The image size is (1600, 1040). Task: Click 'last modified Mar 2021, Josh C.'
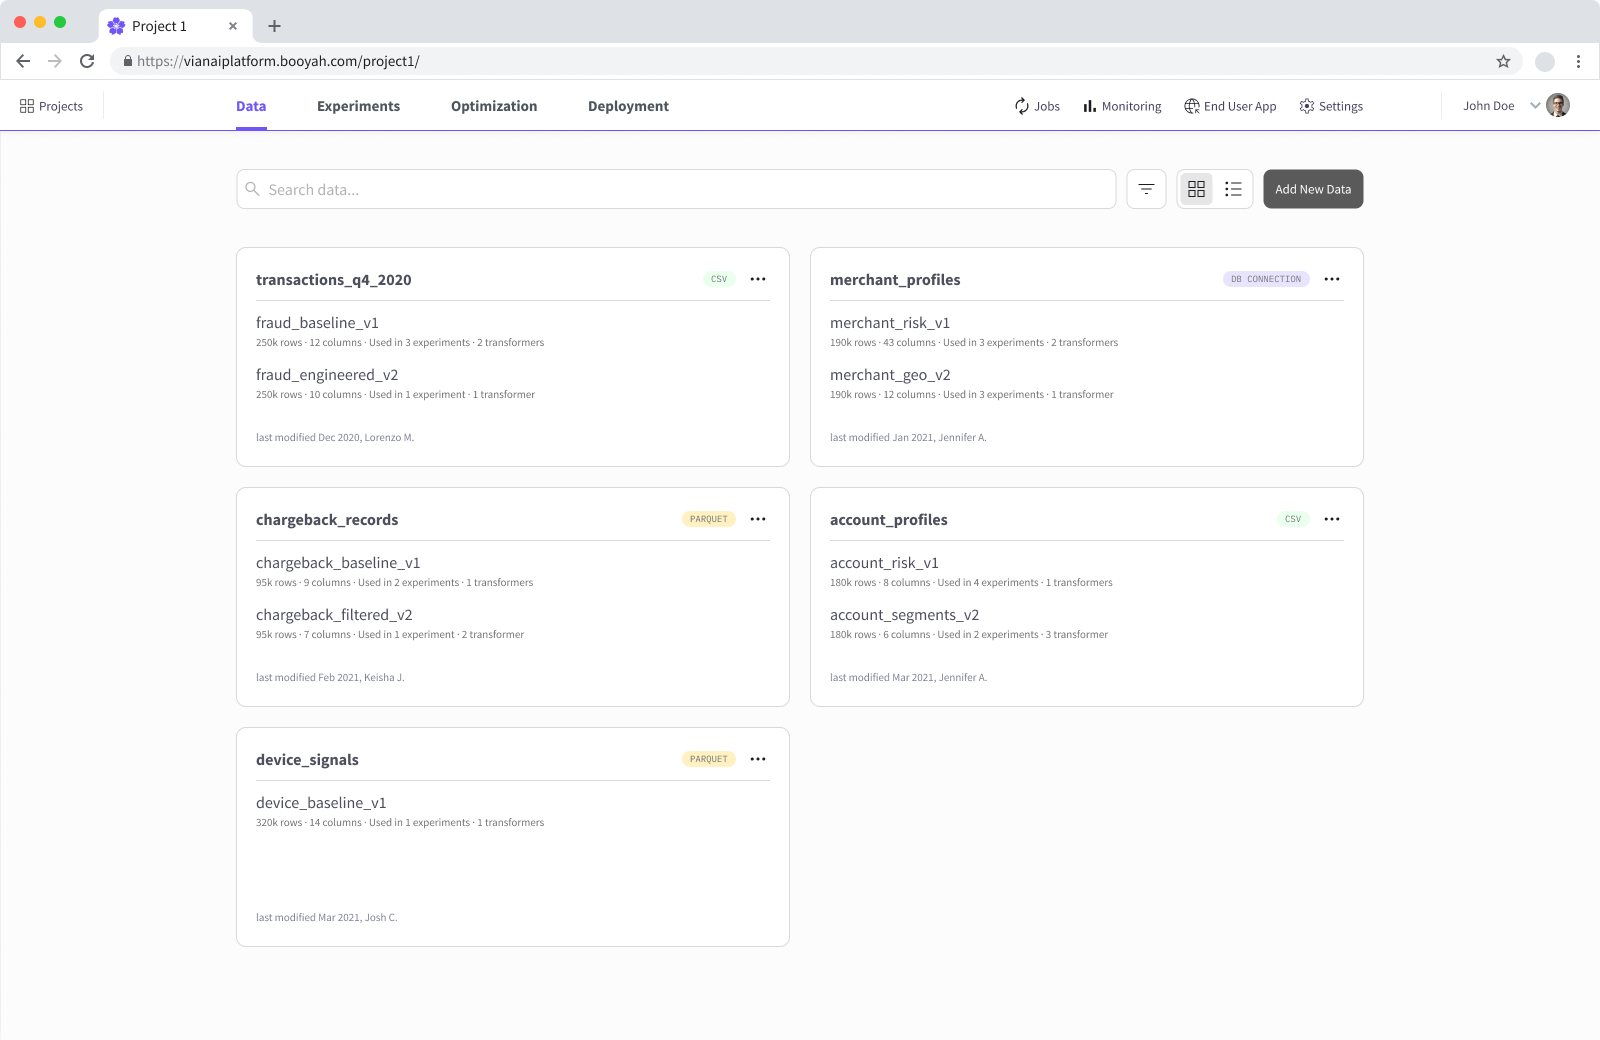pos(327,917)
